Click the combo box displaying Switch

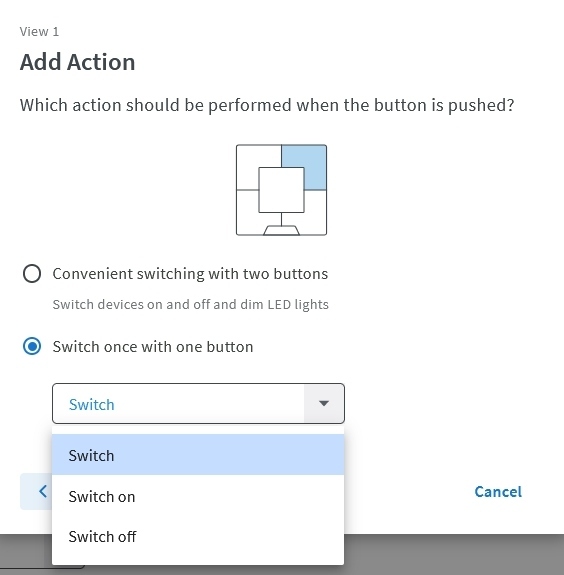198,404
